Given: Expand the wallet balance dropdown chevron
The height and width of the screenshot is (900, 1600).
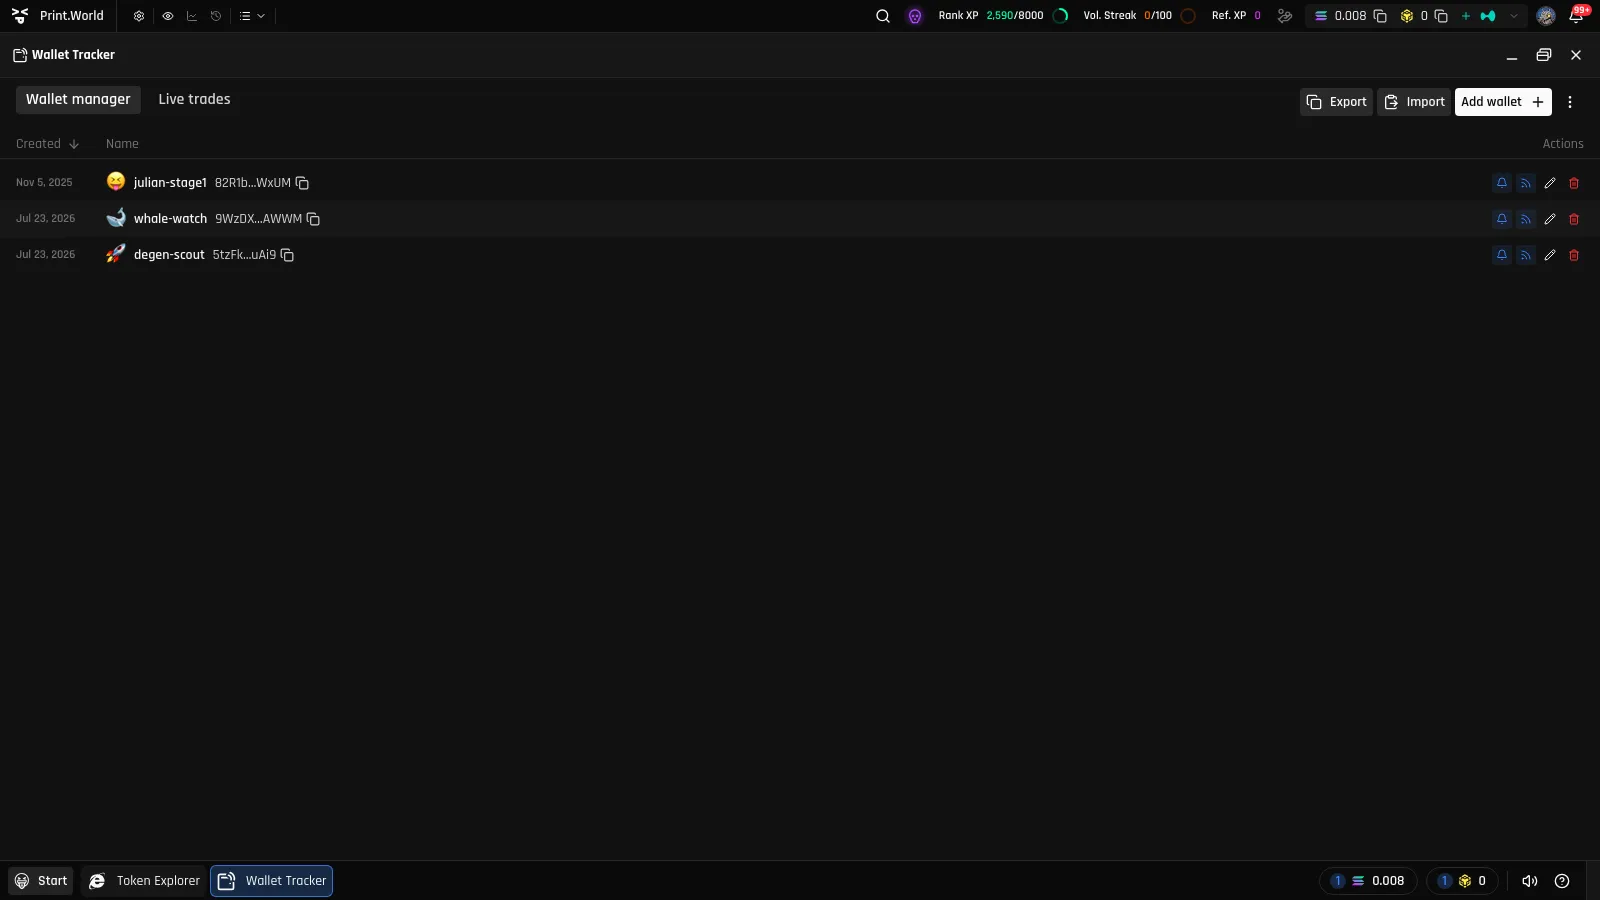Looking at the screenshot, I should point(1514,16).
